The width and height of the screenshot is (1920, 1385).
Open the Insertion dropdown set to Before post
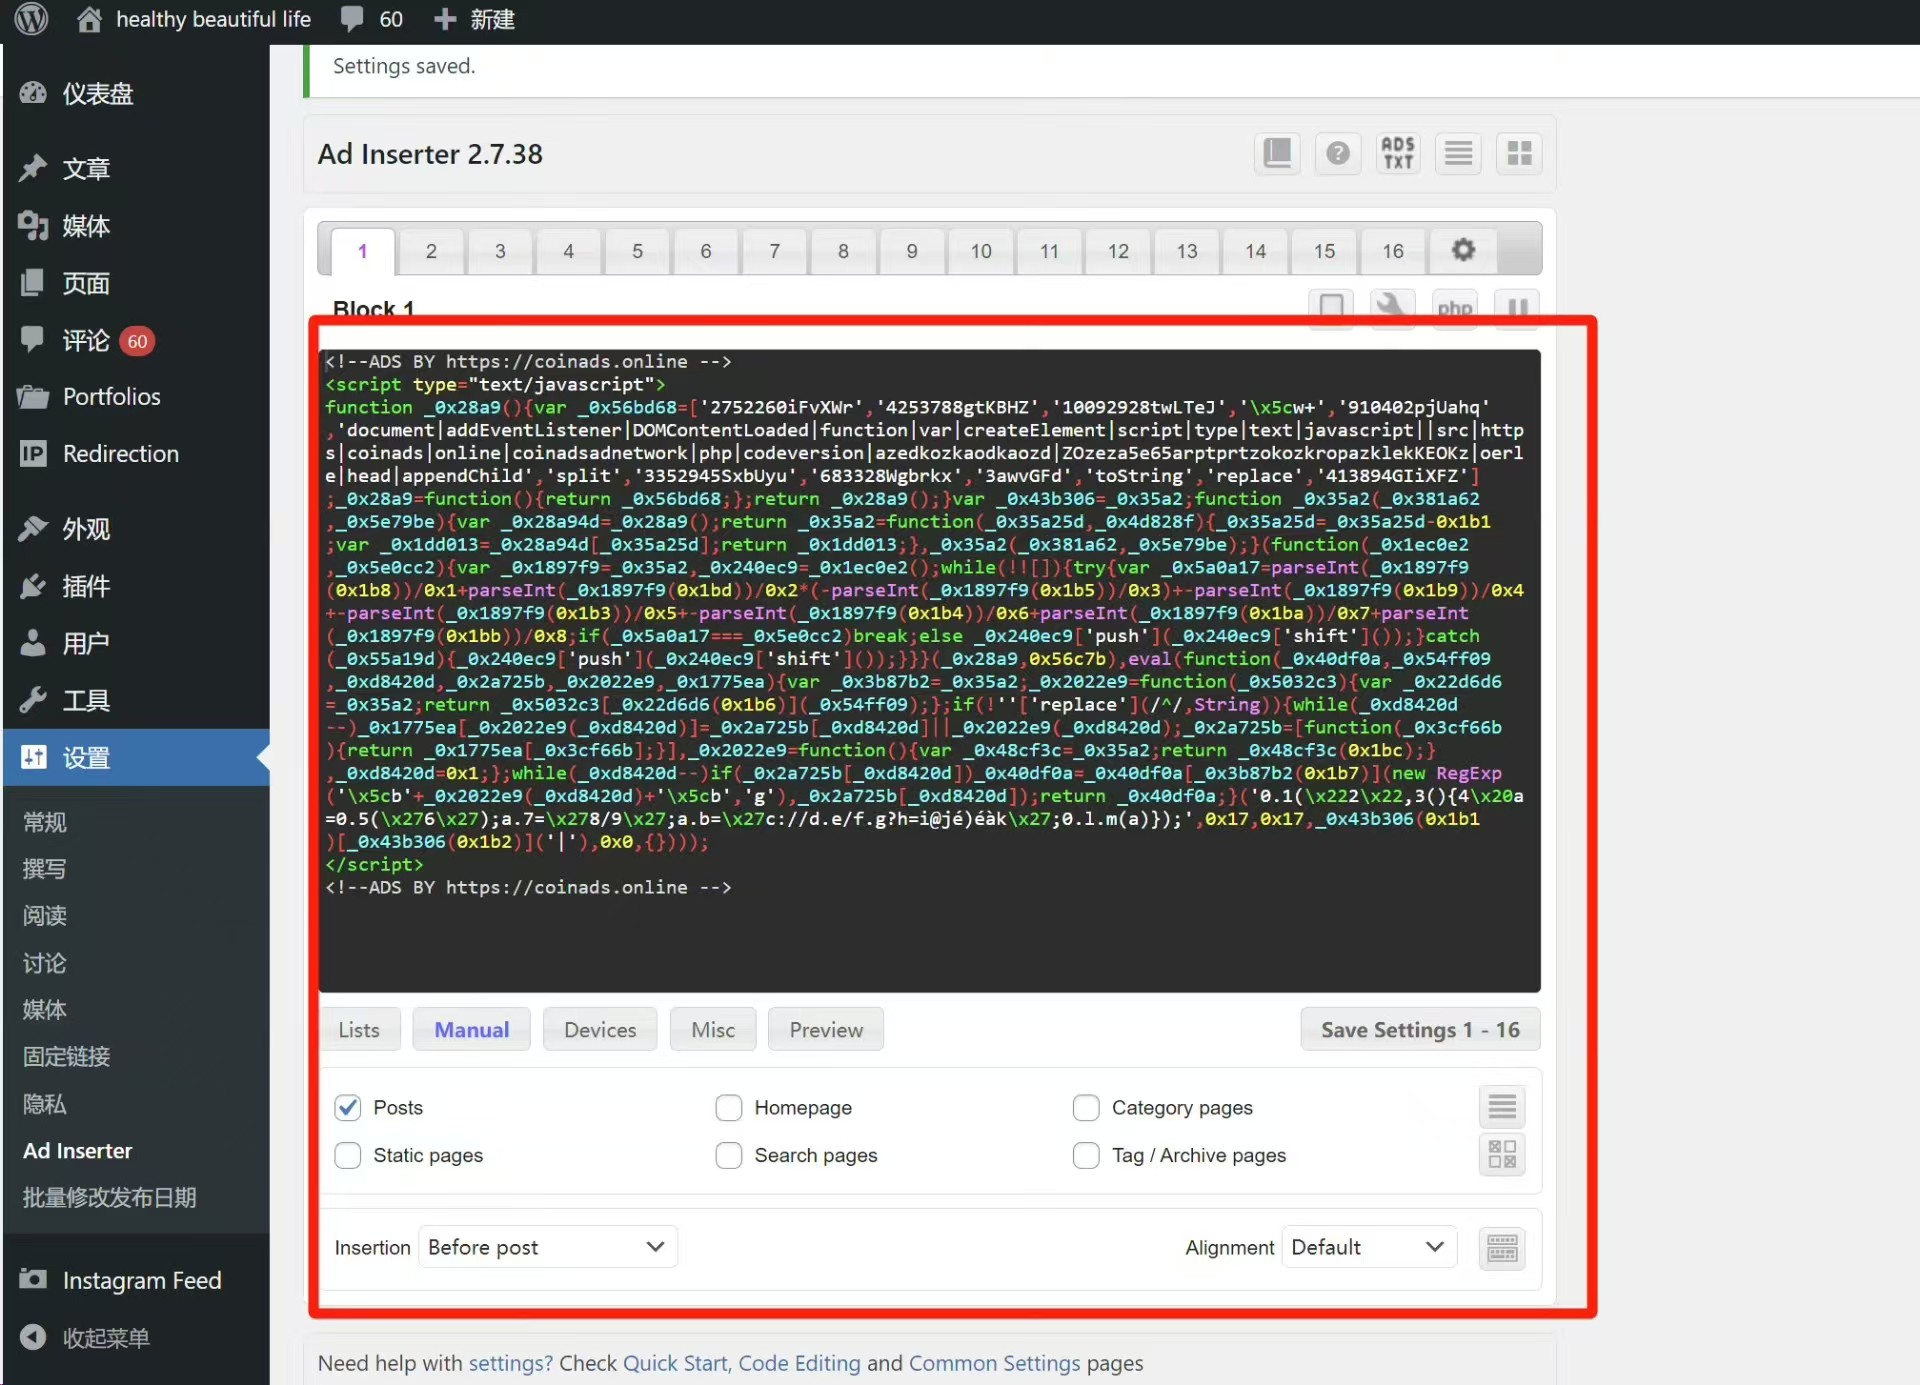click(x=548, y=1247)
